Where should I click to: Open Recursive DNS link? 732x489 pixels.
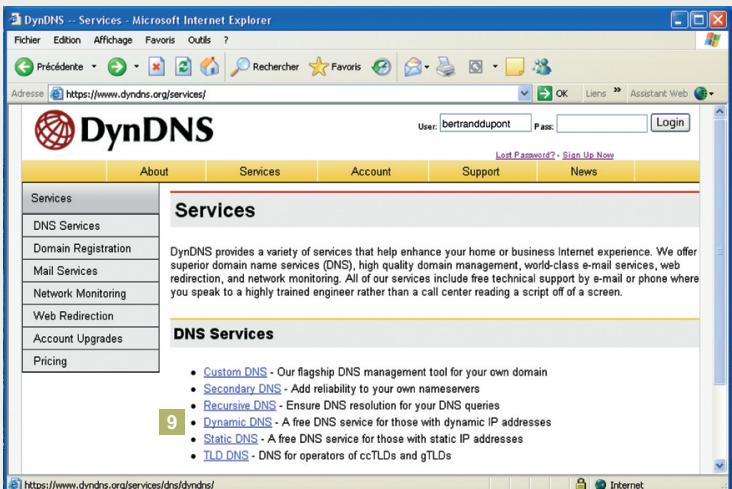(x=239, y=405)
